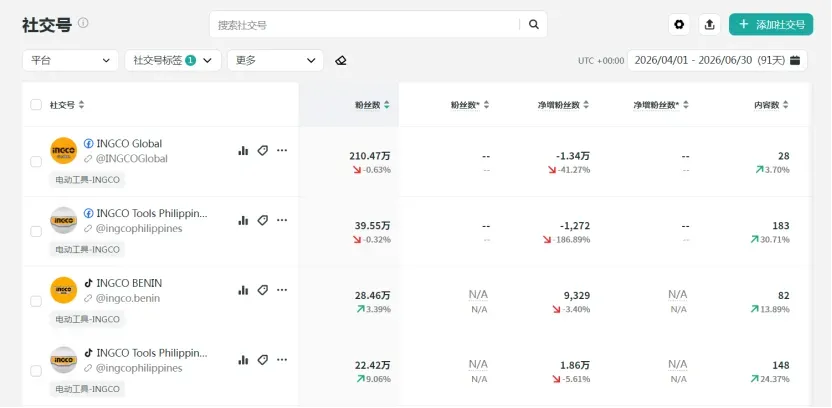This screenshot has height=408, width=832.
Task: Click the 添加社交号 button
Action: pyautogui.click(x=771, y=24)
